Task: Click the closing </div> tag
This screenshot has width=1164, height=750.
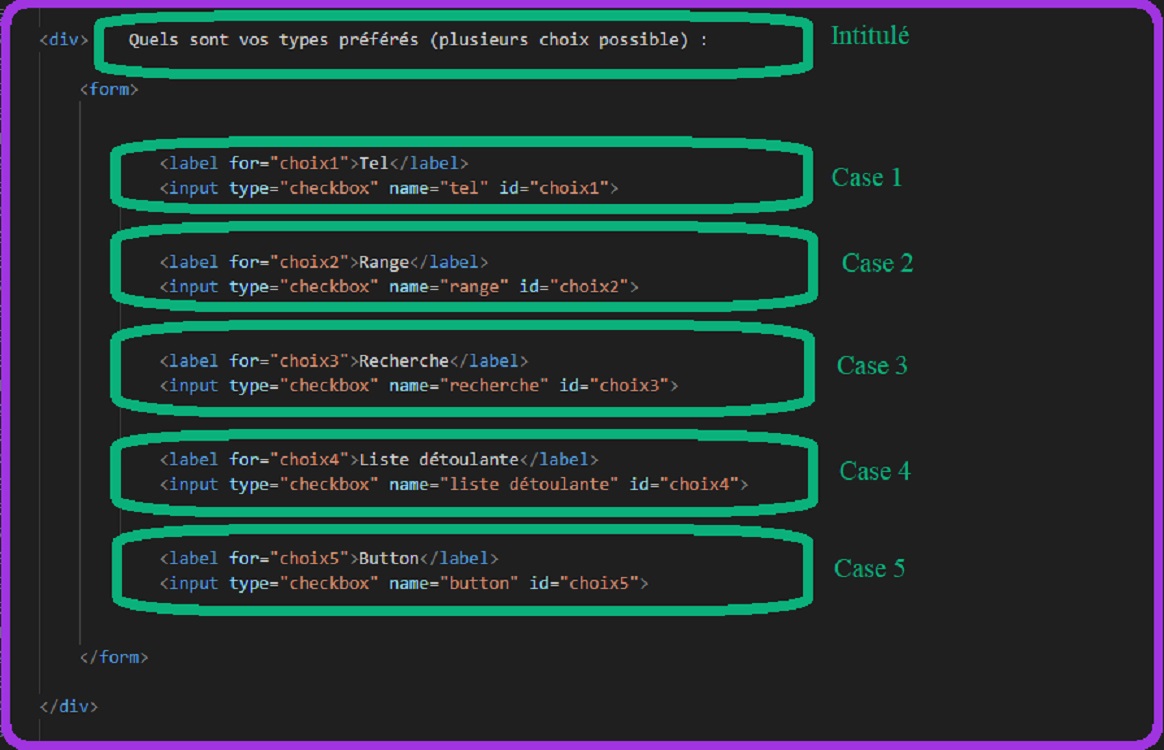Action: click(69, 706)
